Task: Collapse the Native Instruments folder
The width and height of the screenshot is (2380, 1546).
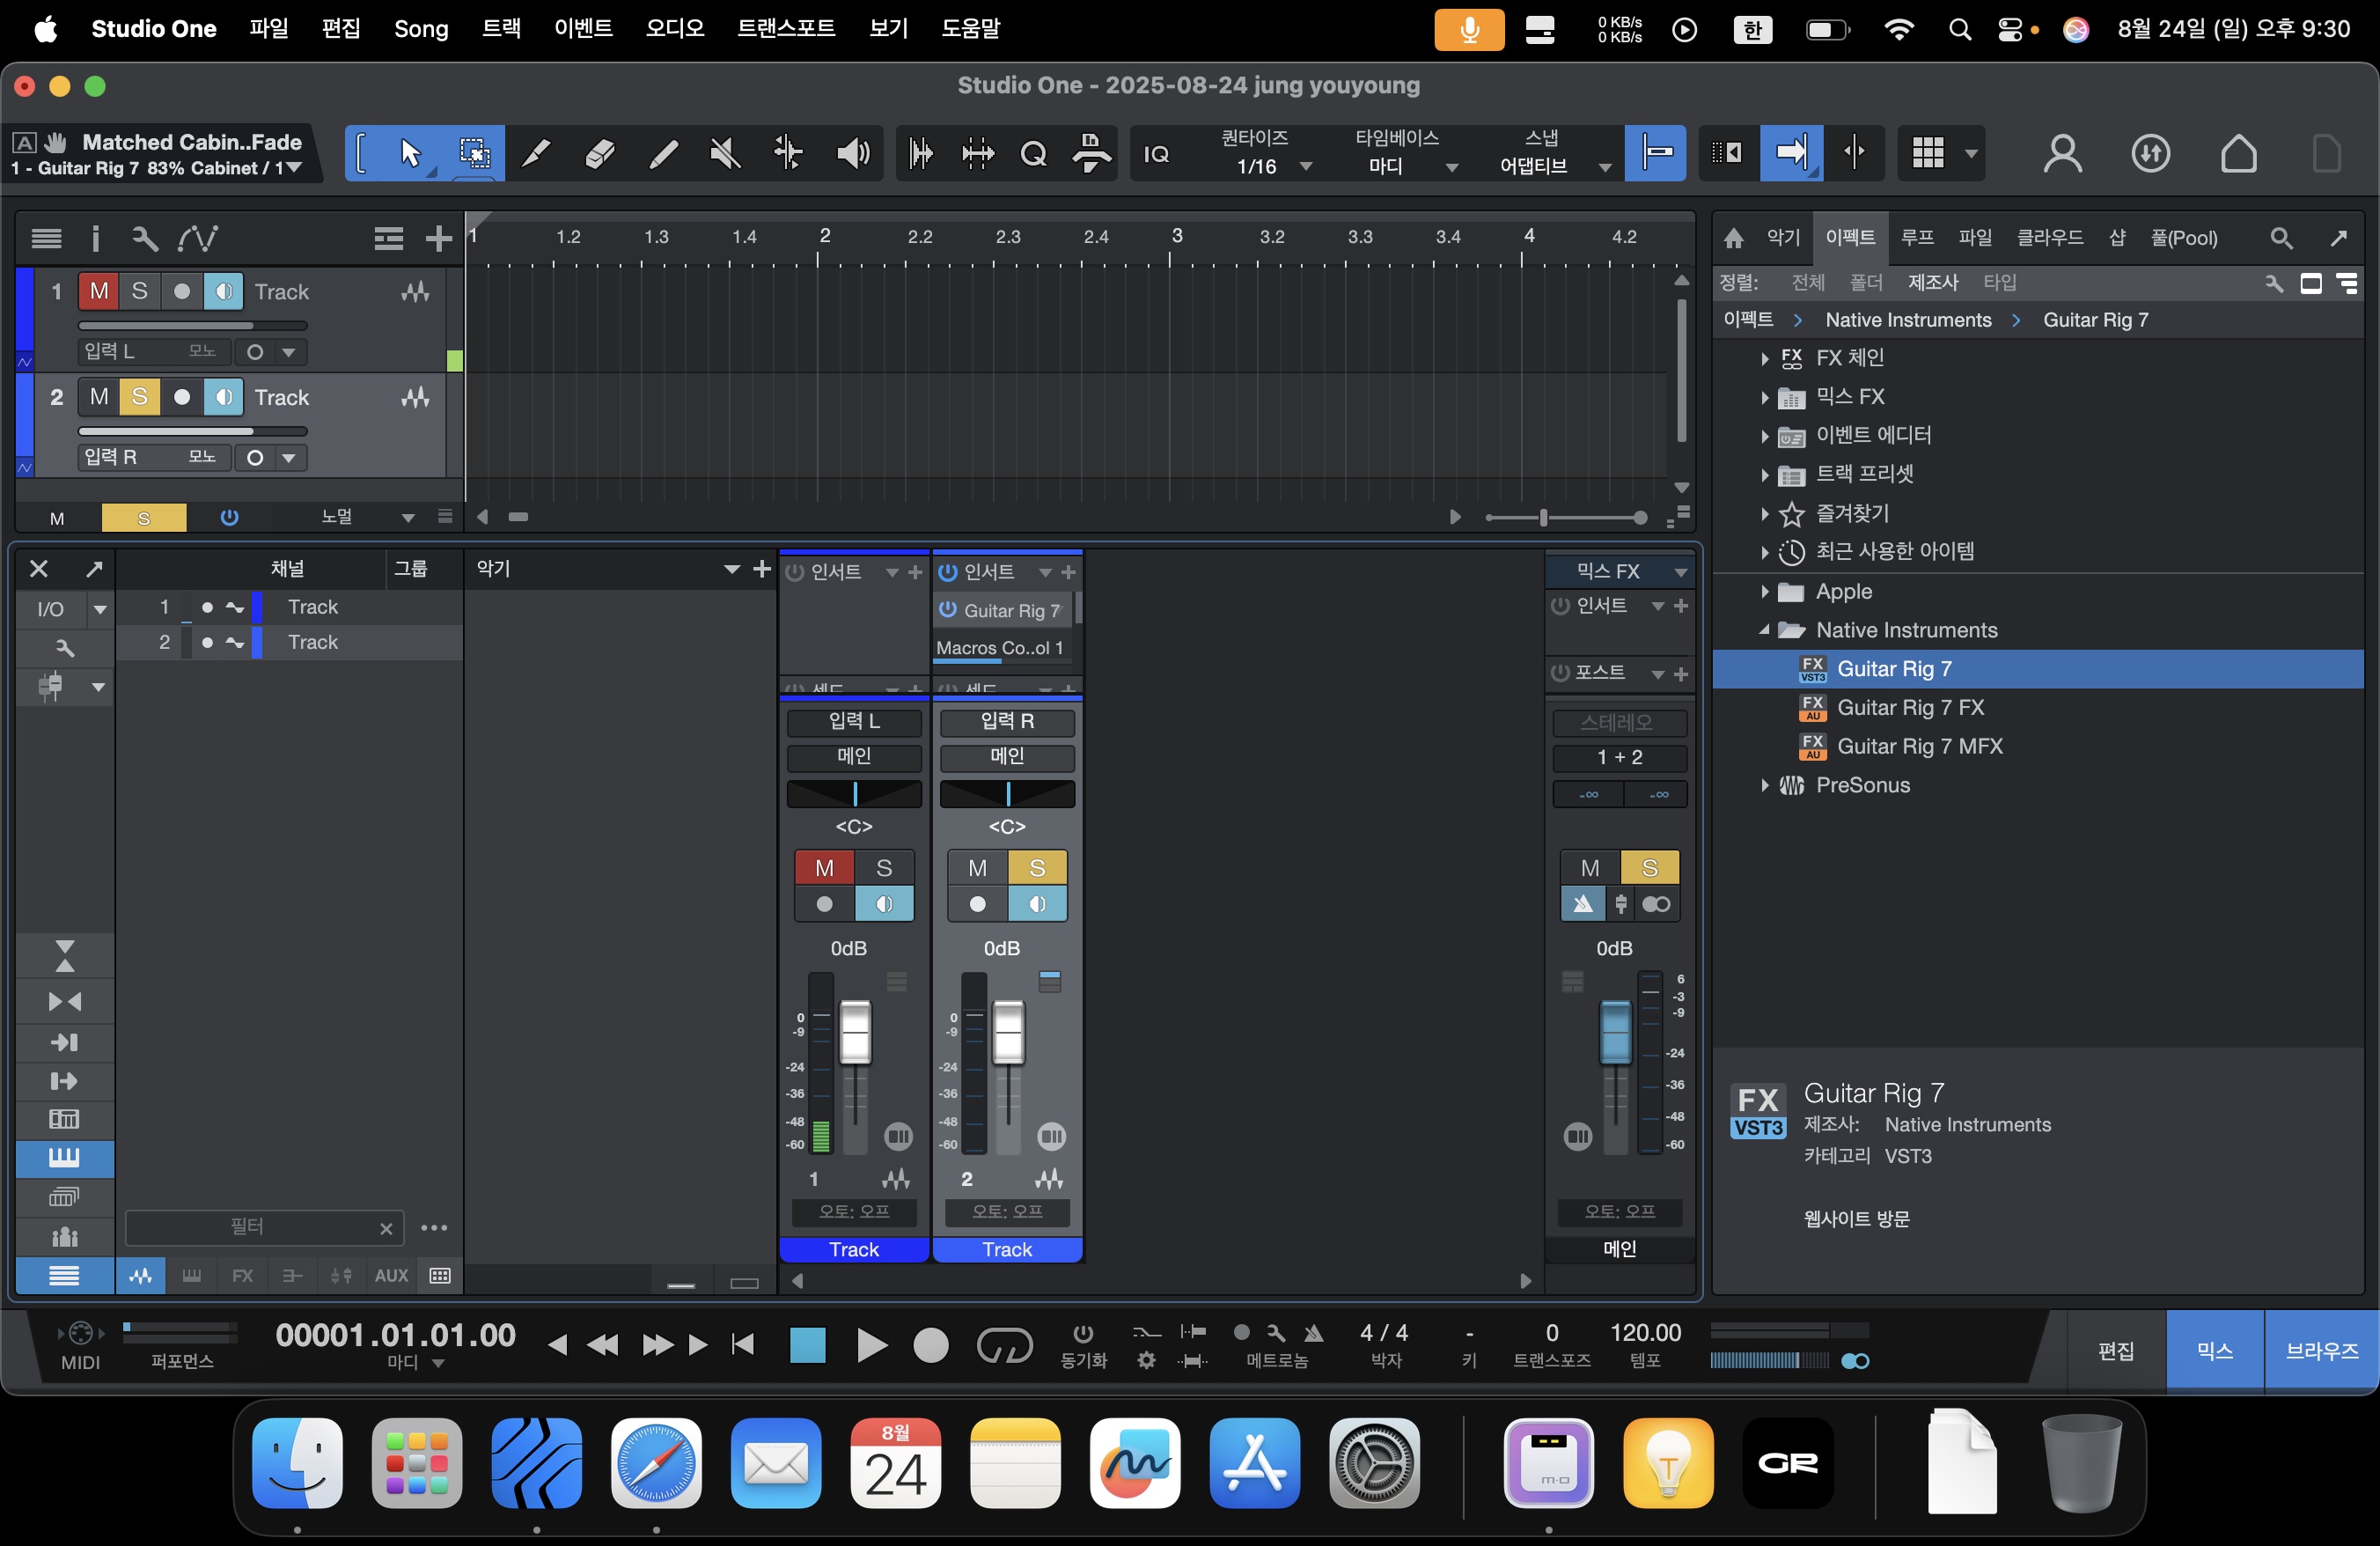Action: pyautogui.click(x=1765, y=630)
